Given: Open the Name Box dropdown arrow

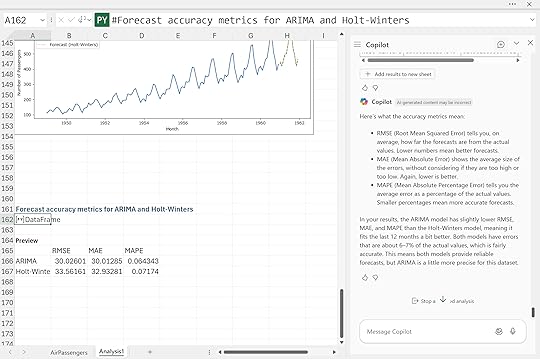Looking at the screenshot, I should [x=42, y=20].
